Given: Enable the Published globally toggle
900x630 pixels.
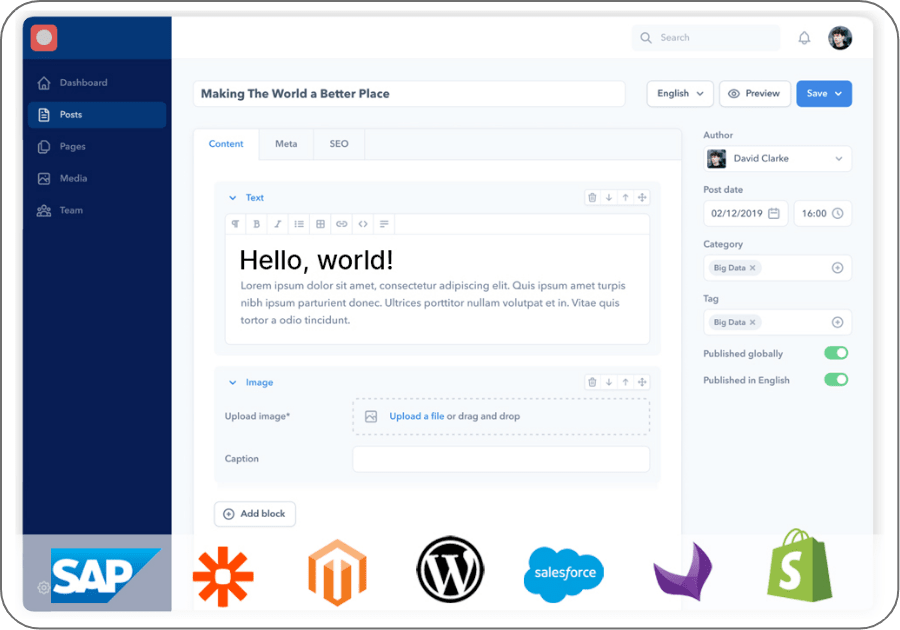Looking at the screenshot, I should tap(836, 353).
